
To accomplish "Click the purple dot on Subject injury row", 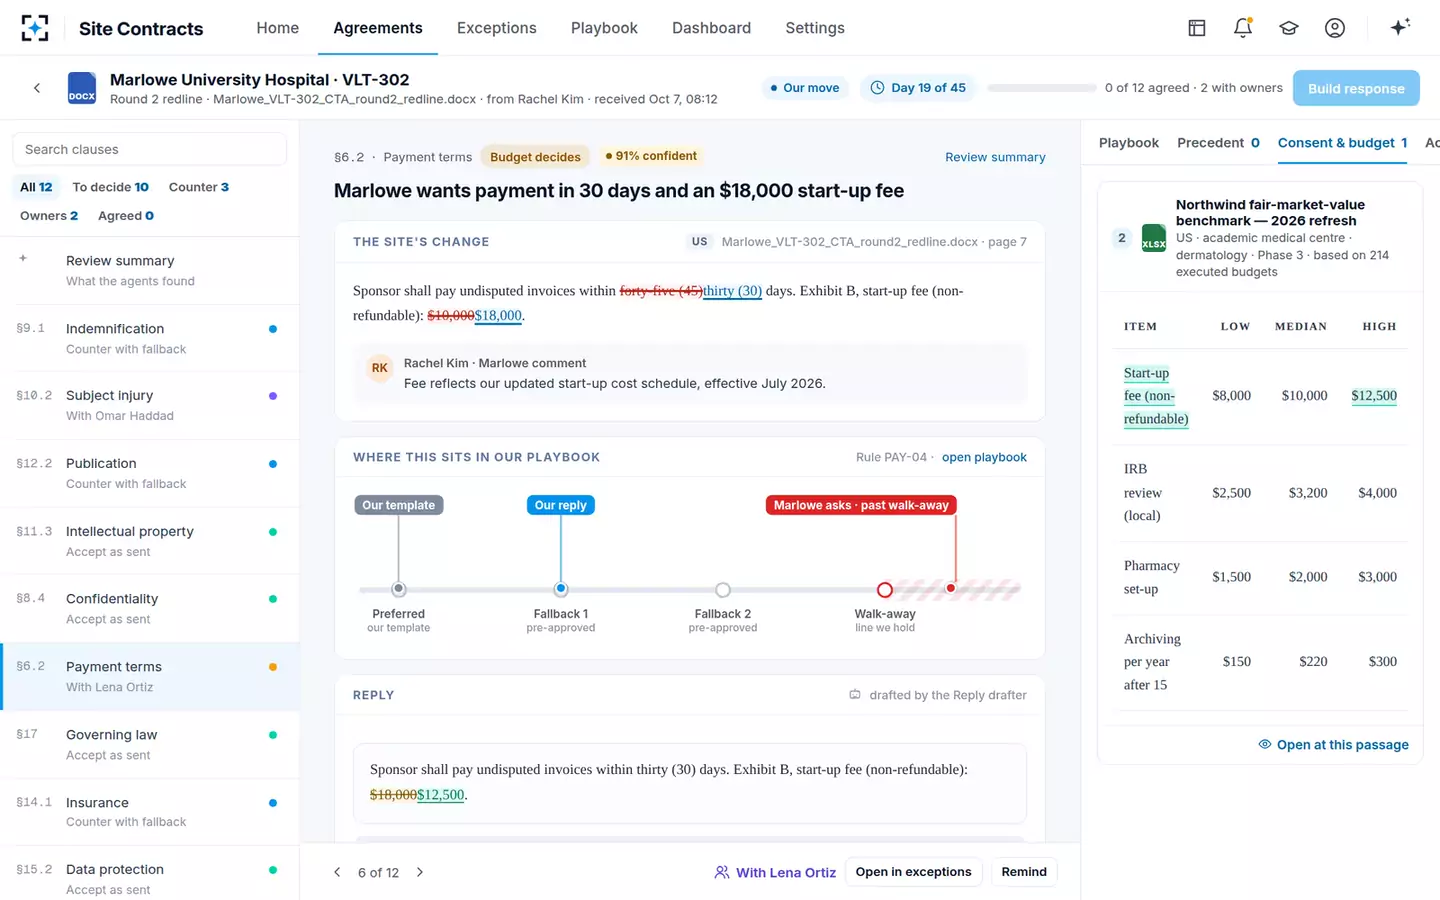I will coord(273,396).
